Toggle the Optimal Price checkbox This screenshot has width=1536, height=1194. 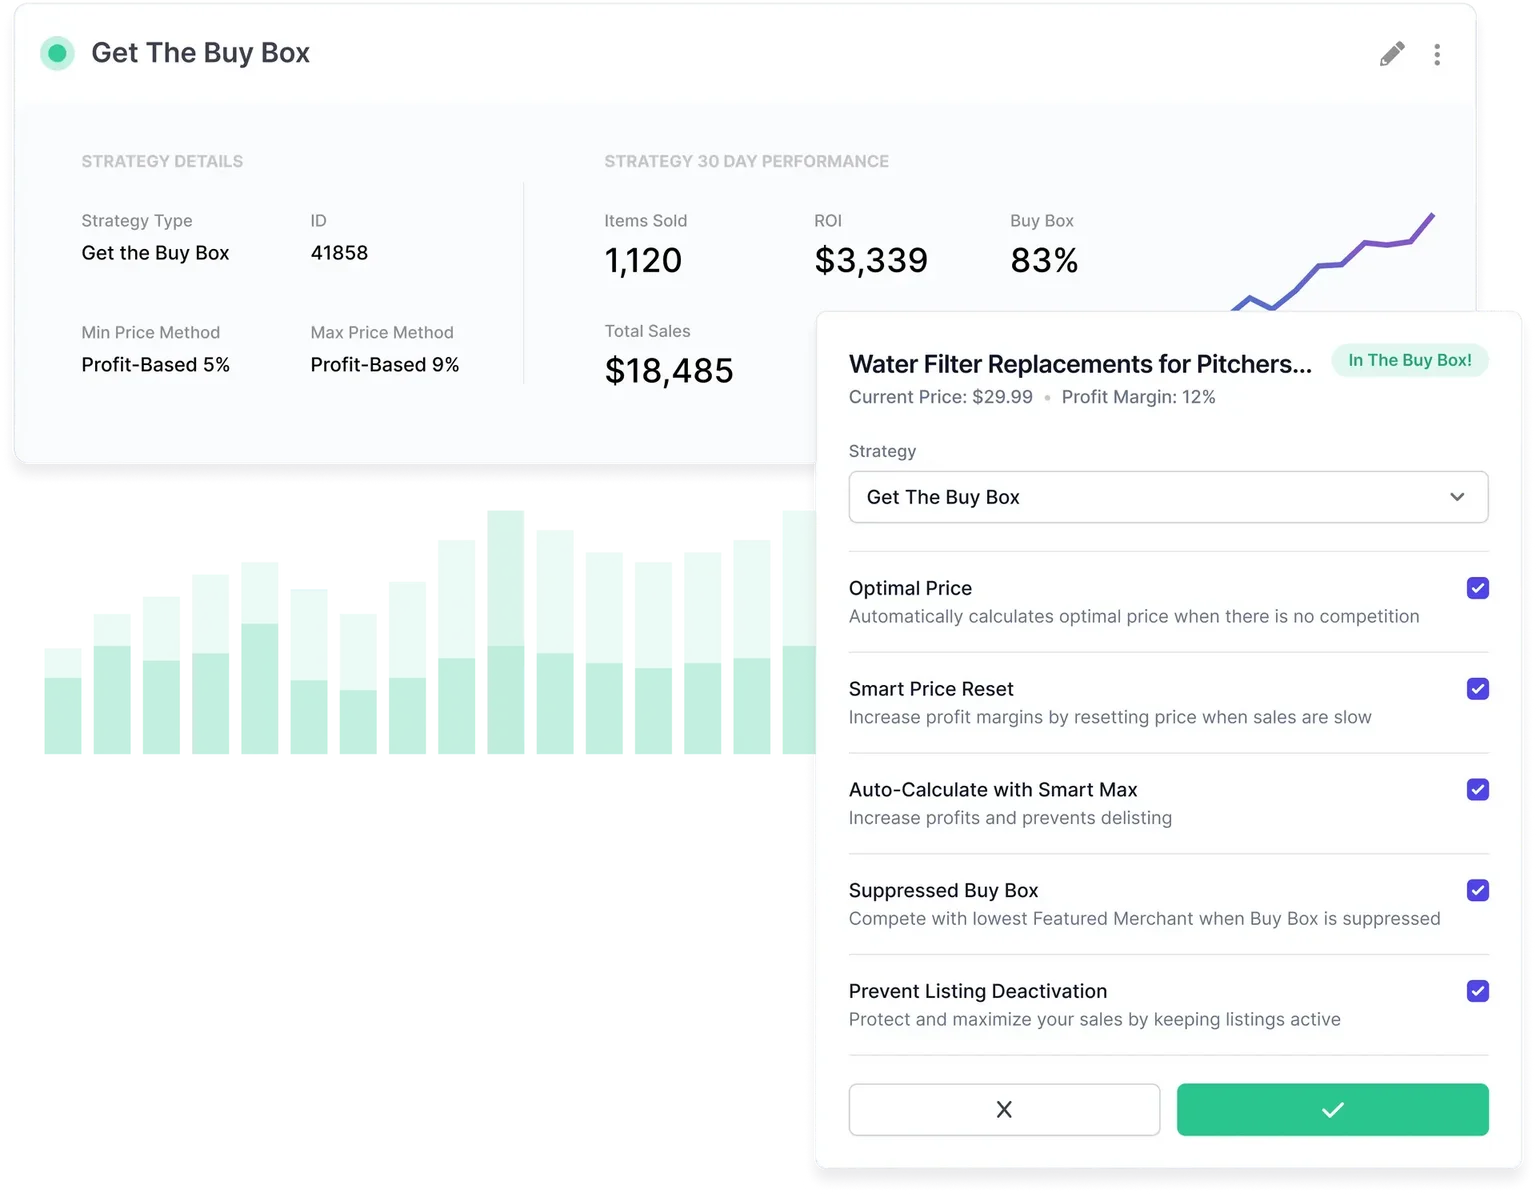tap(1477, 588)
